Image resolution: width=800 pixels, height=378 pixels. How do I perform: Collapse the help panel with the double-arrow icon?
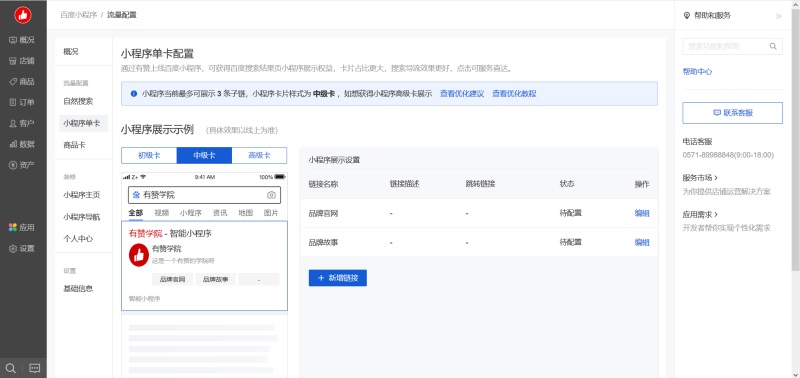click(x=778, y=16)
